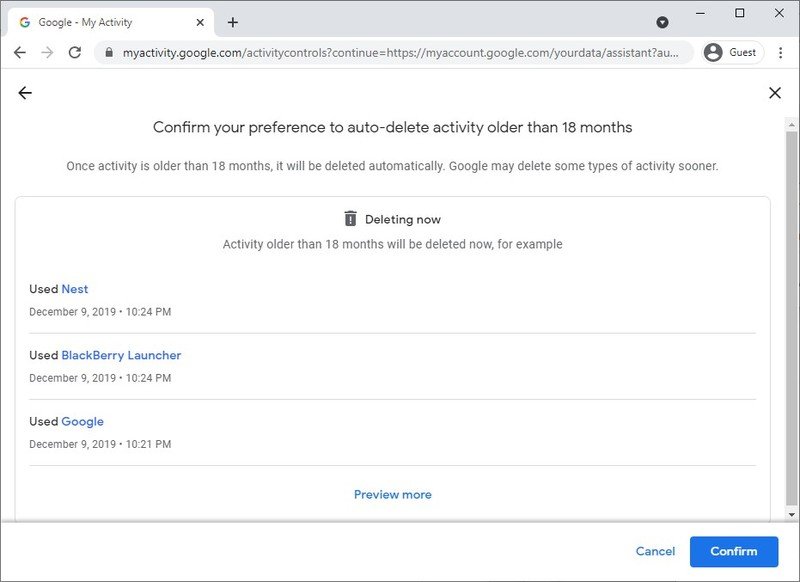Click the browser Forward navigation arrow
Image resolution: width=800 pixels, height=582 pixels.
point(47,53)
